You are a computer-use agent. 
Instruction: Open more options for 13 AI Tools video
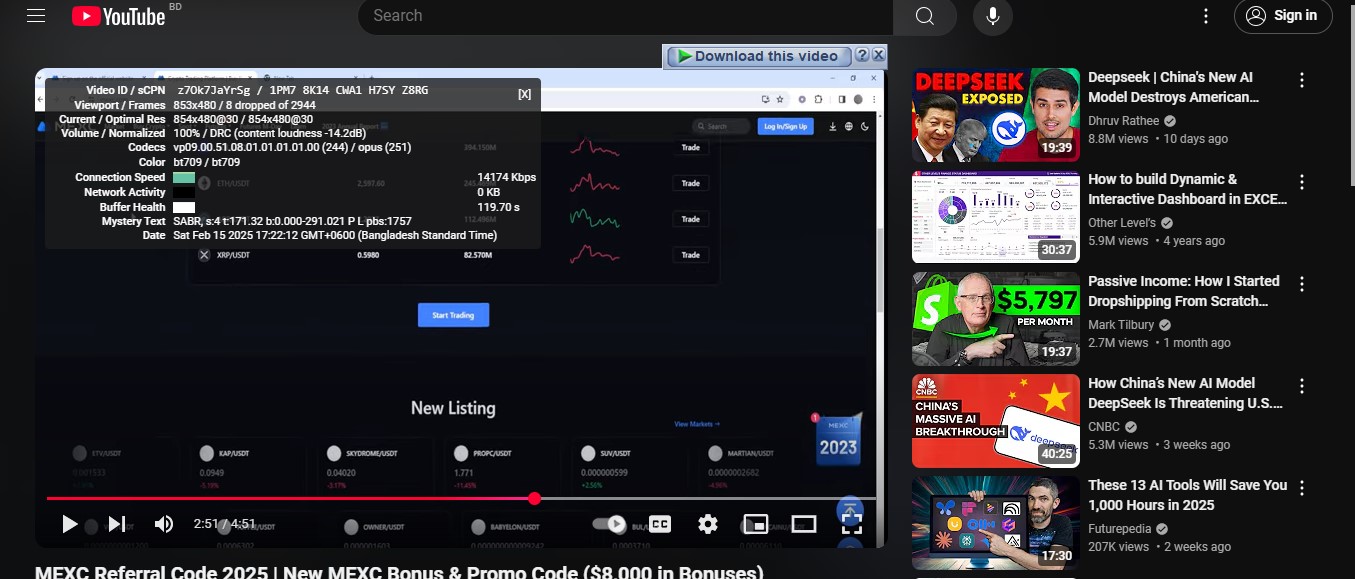pos(1302,488)
